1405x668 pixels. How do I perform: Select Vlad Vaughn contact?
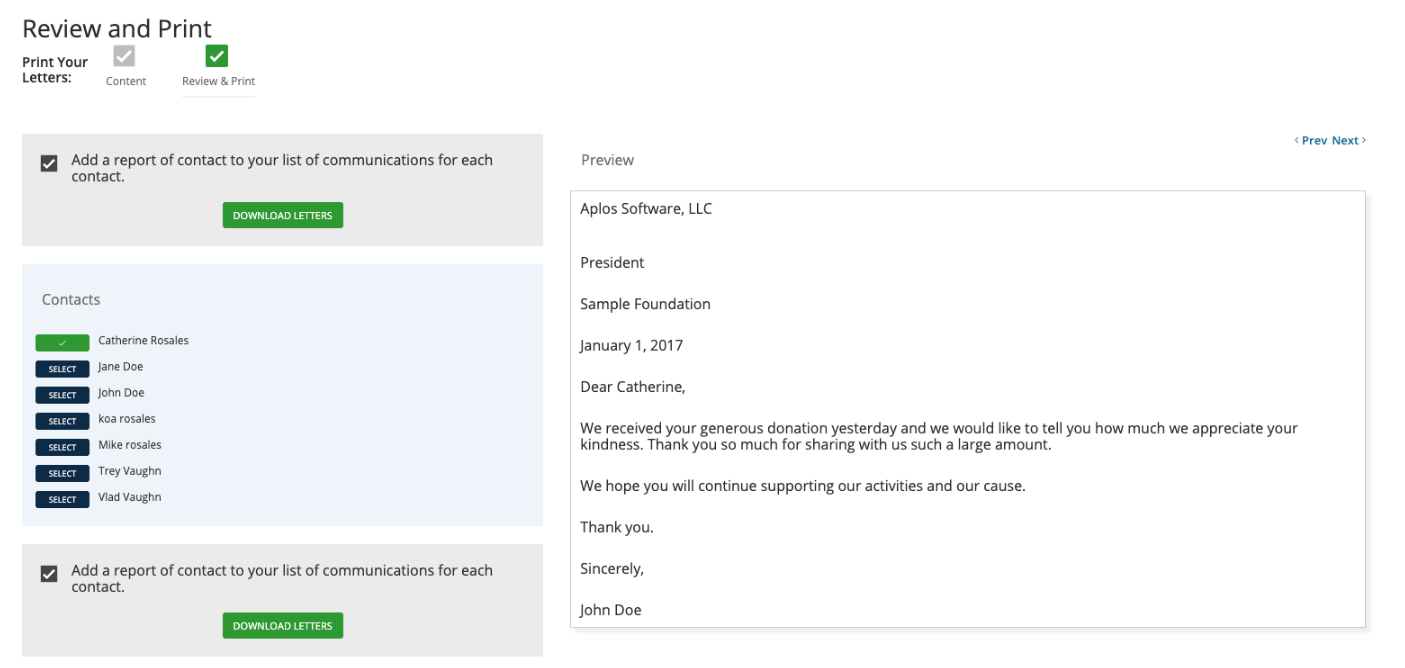62,498
